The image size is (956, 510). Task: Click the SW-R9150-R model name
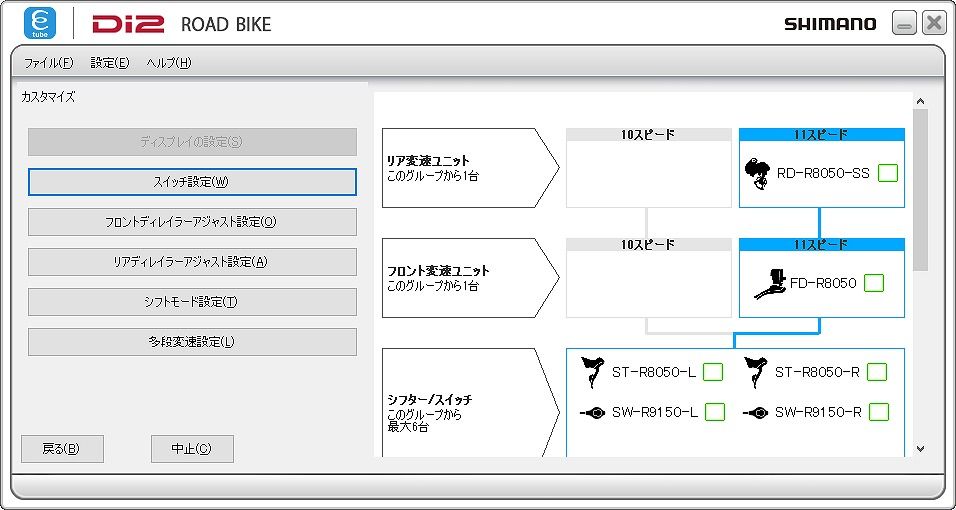tap(818, 412)
